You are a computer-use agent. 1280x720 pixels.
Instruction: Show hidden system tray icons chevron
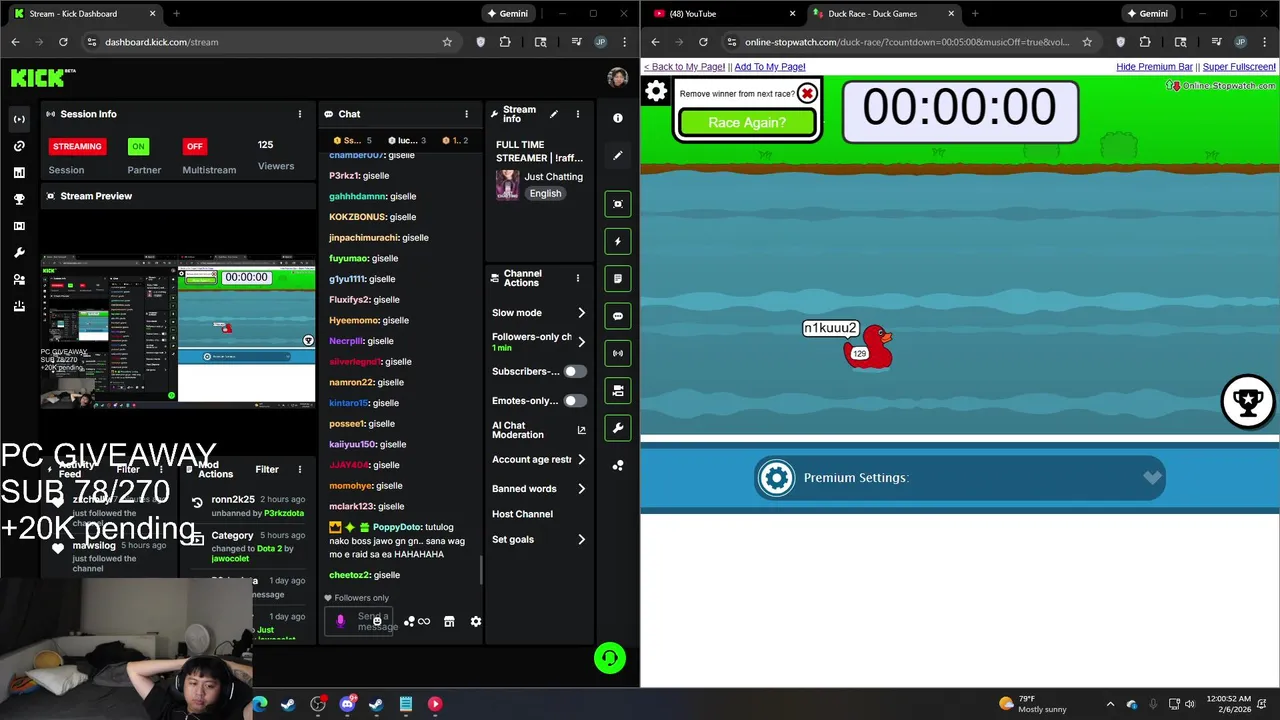(1110, 704)
